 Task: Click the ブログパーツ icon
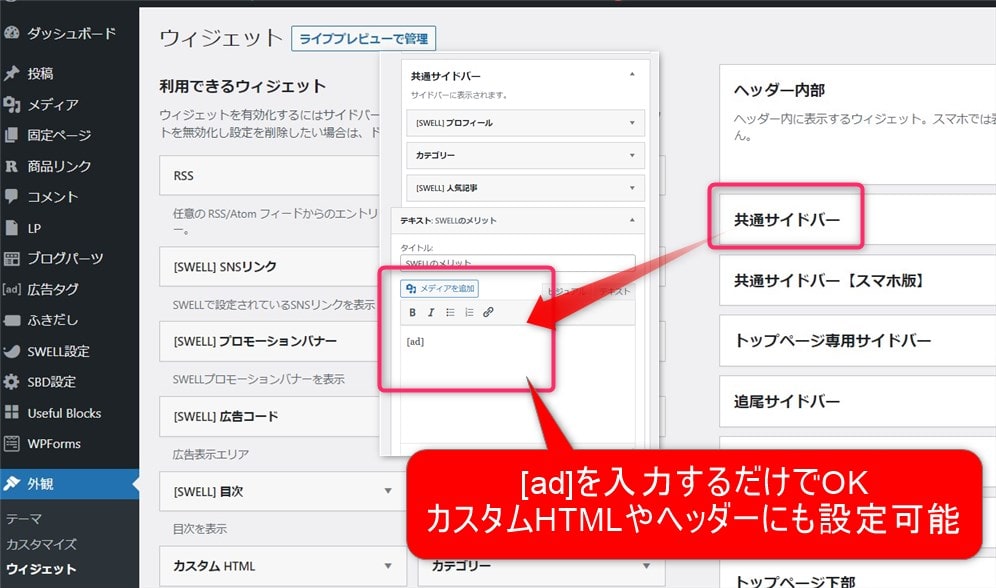(11, 258)
